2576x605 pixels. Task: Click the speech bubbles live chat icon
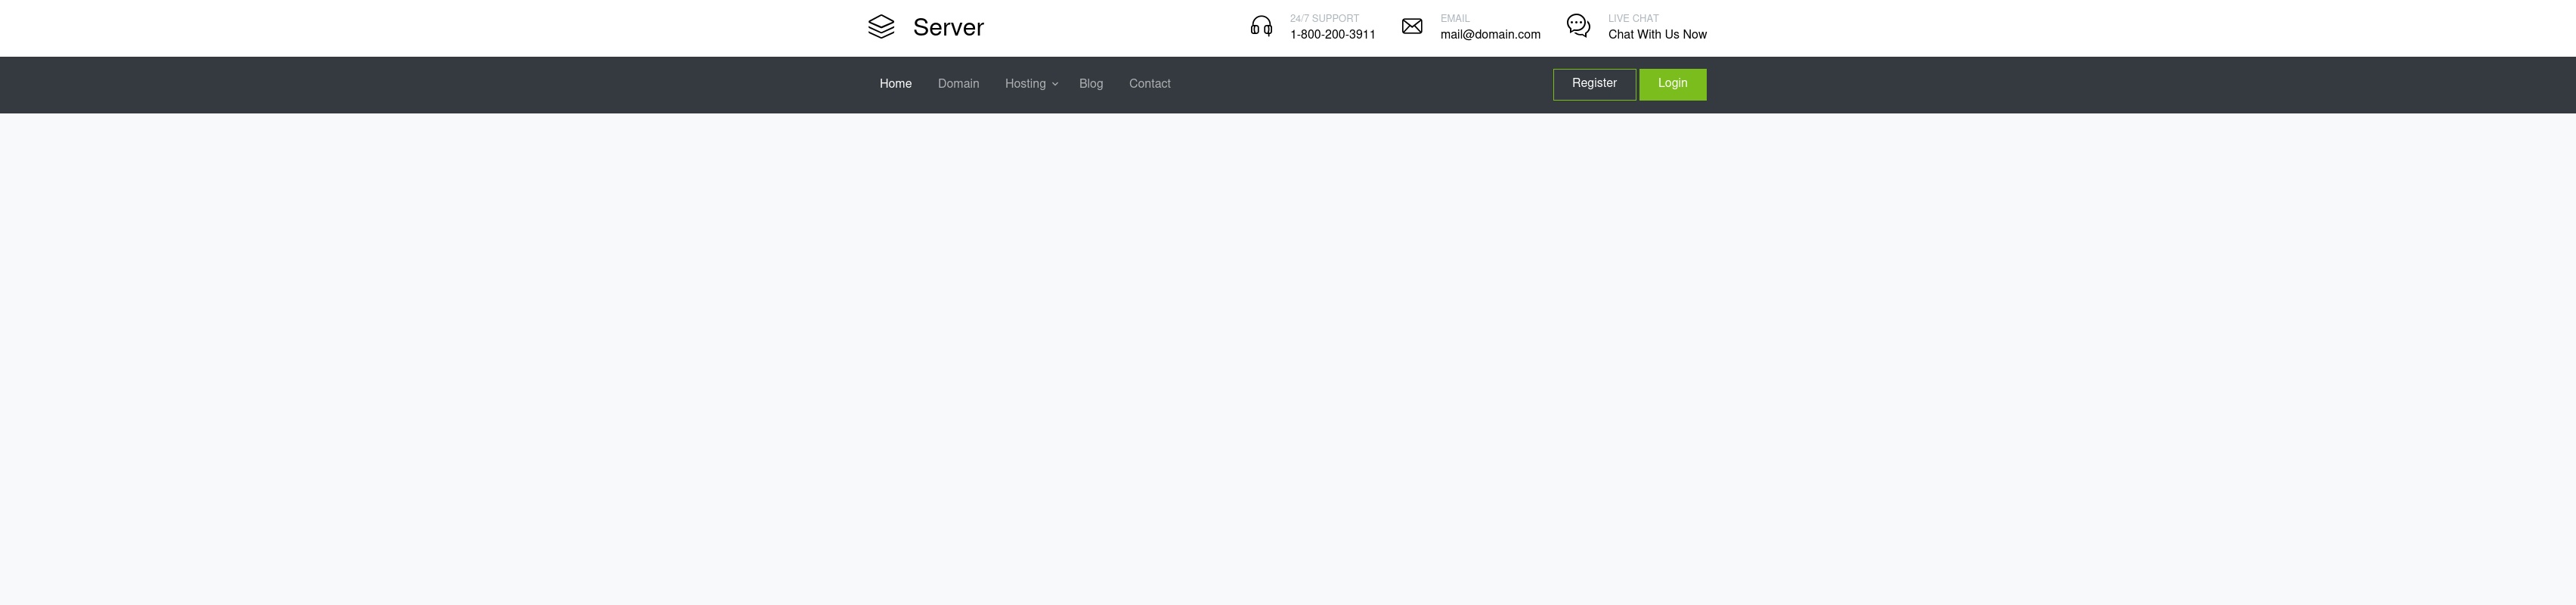click(1578, 26)
